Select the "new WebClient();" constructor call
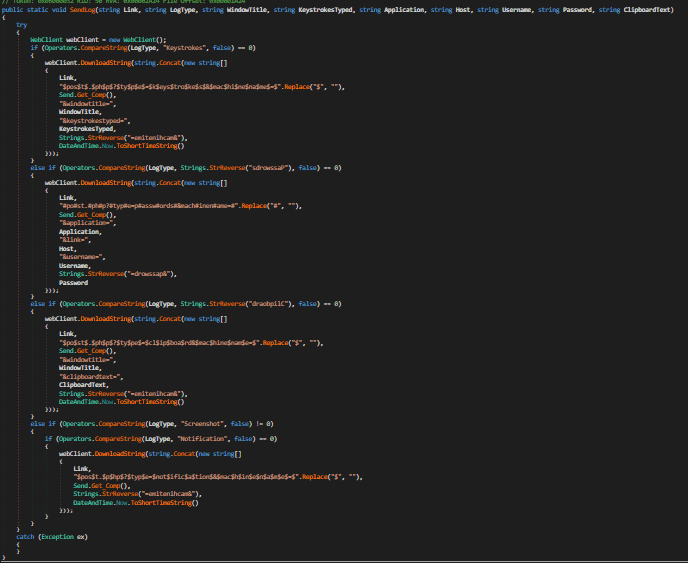The height and width of the screenshot is (563, 688). pyautogui.click(x=138, y=39)
